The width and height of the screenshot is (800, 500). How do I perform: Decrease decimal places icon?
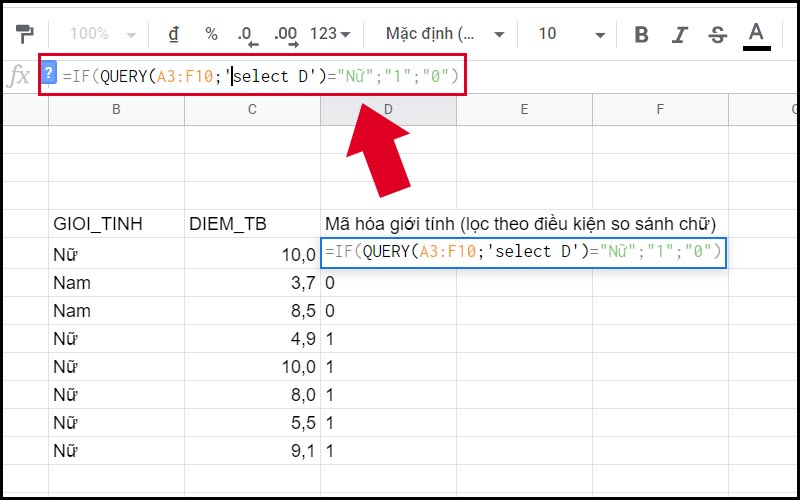click(x=247, y=35)
